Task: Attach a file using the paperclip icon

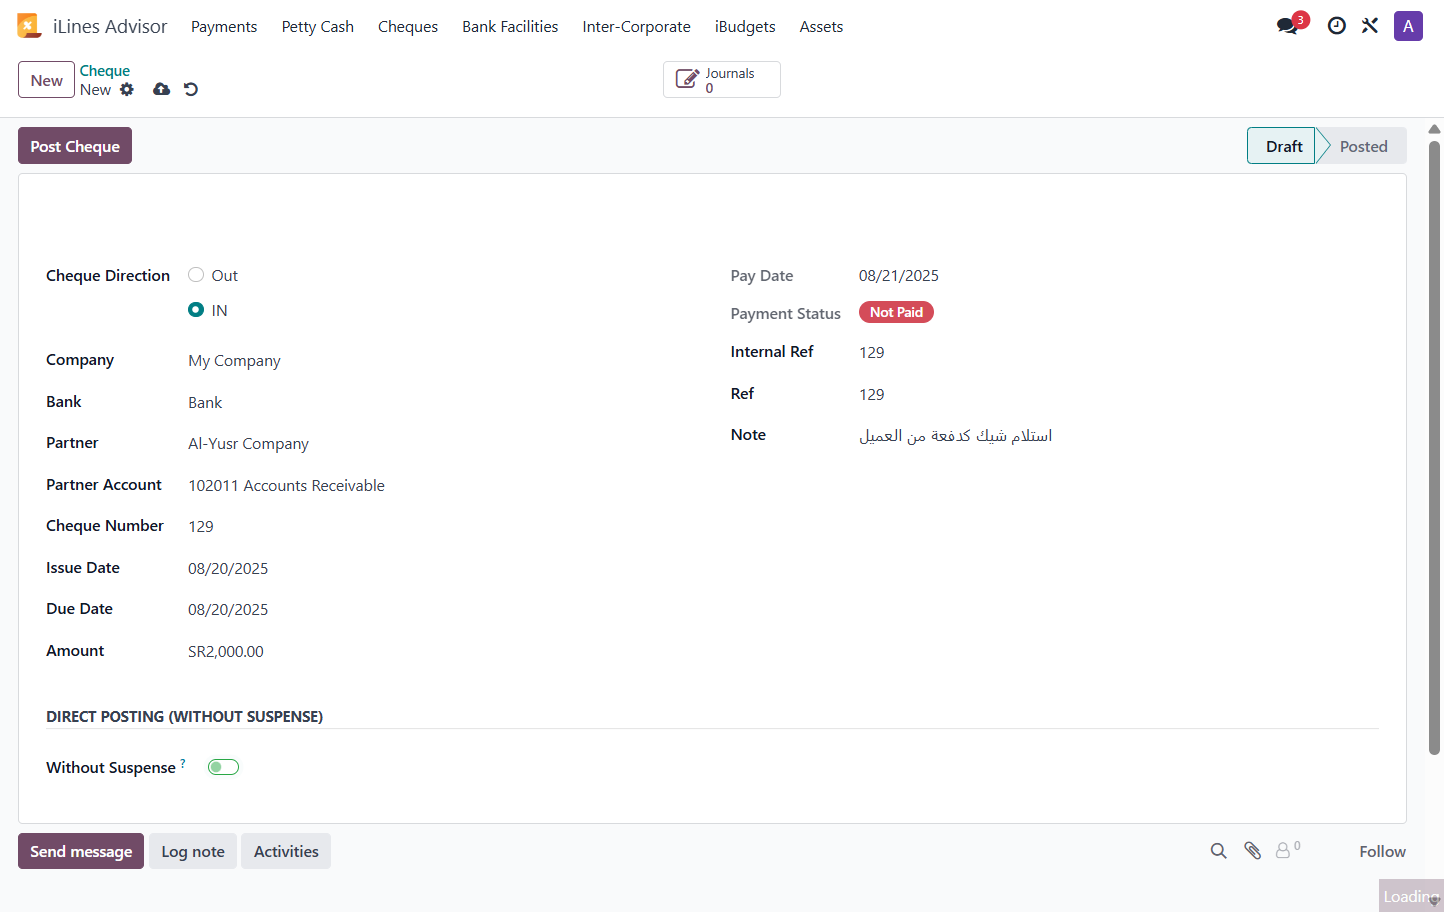Action: 1252,851
